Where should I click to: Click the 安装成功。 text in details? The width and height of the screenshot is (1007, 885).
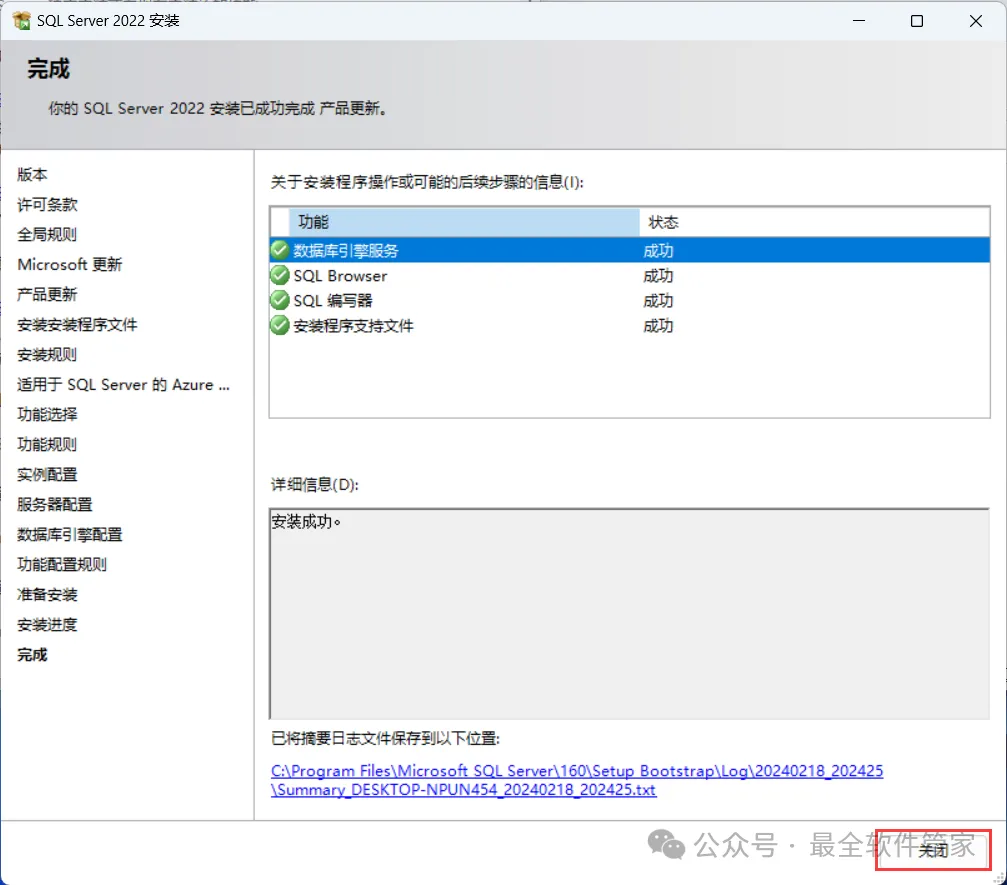pyautogui.click(x=306, y=521)
